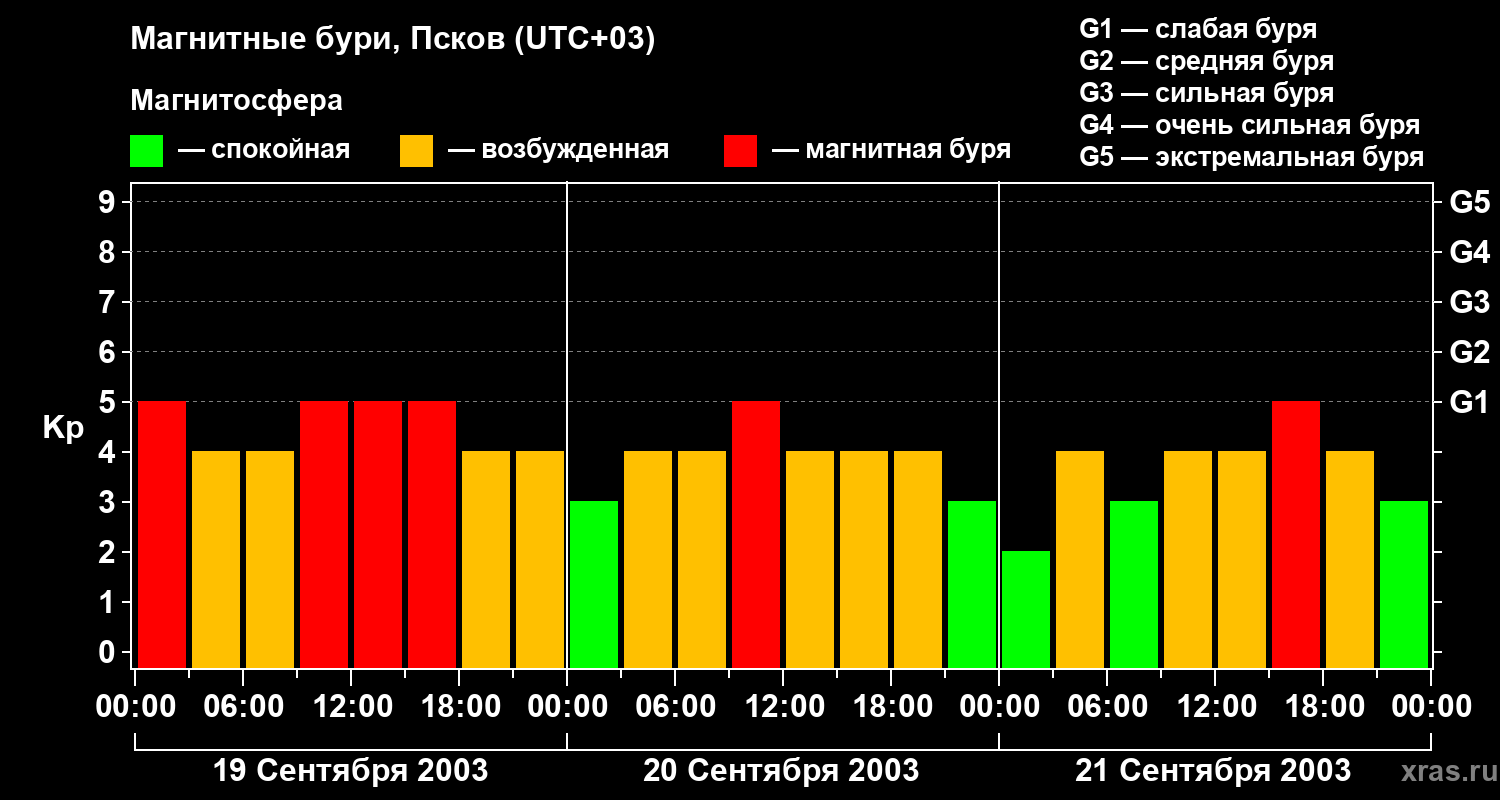Click the '20 Сентября 2003' date label
The image size is (1500, 800).
(x=781, y=771)
